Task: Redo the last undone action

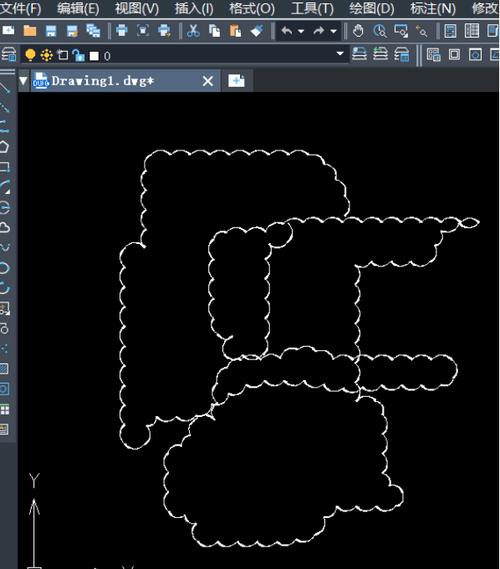Action: 319,31
